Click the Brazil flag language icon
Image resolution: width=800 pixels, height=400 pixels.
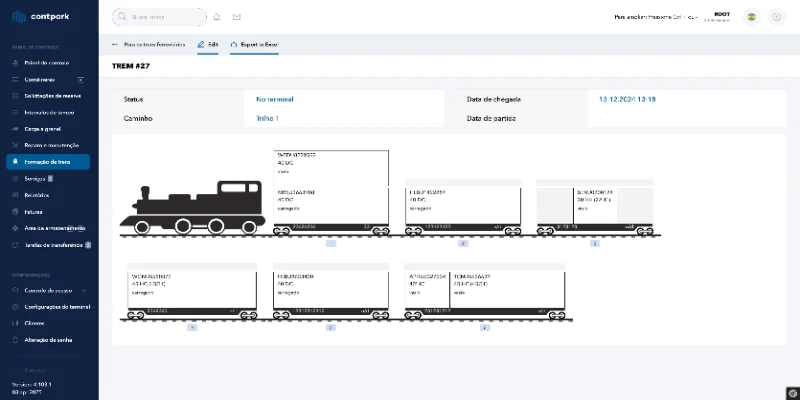751,17
